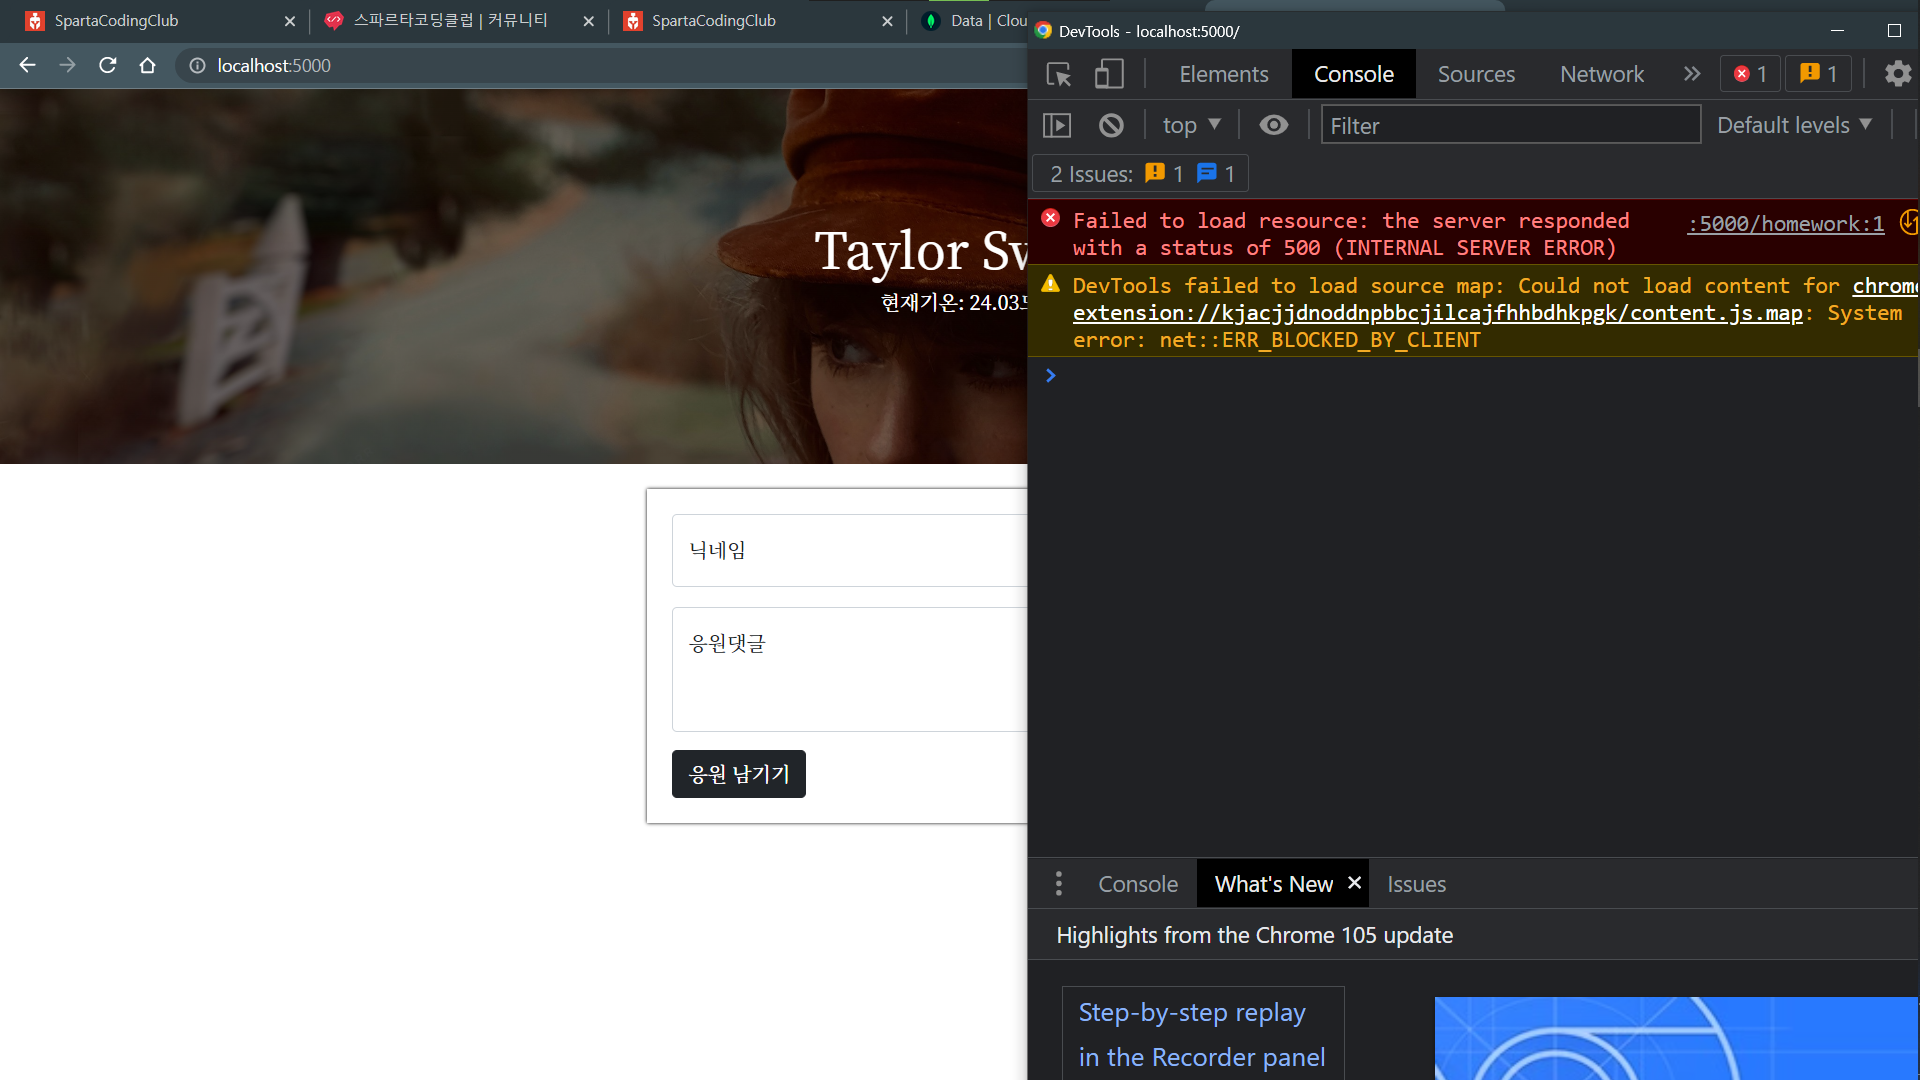Open the Step-by-step replay link
The image size is (1920, 1080).
click(1202, 1034)
